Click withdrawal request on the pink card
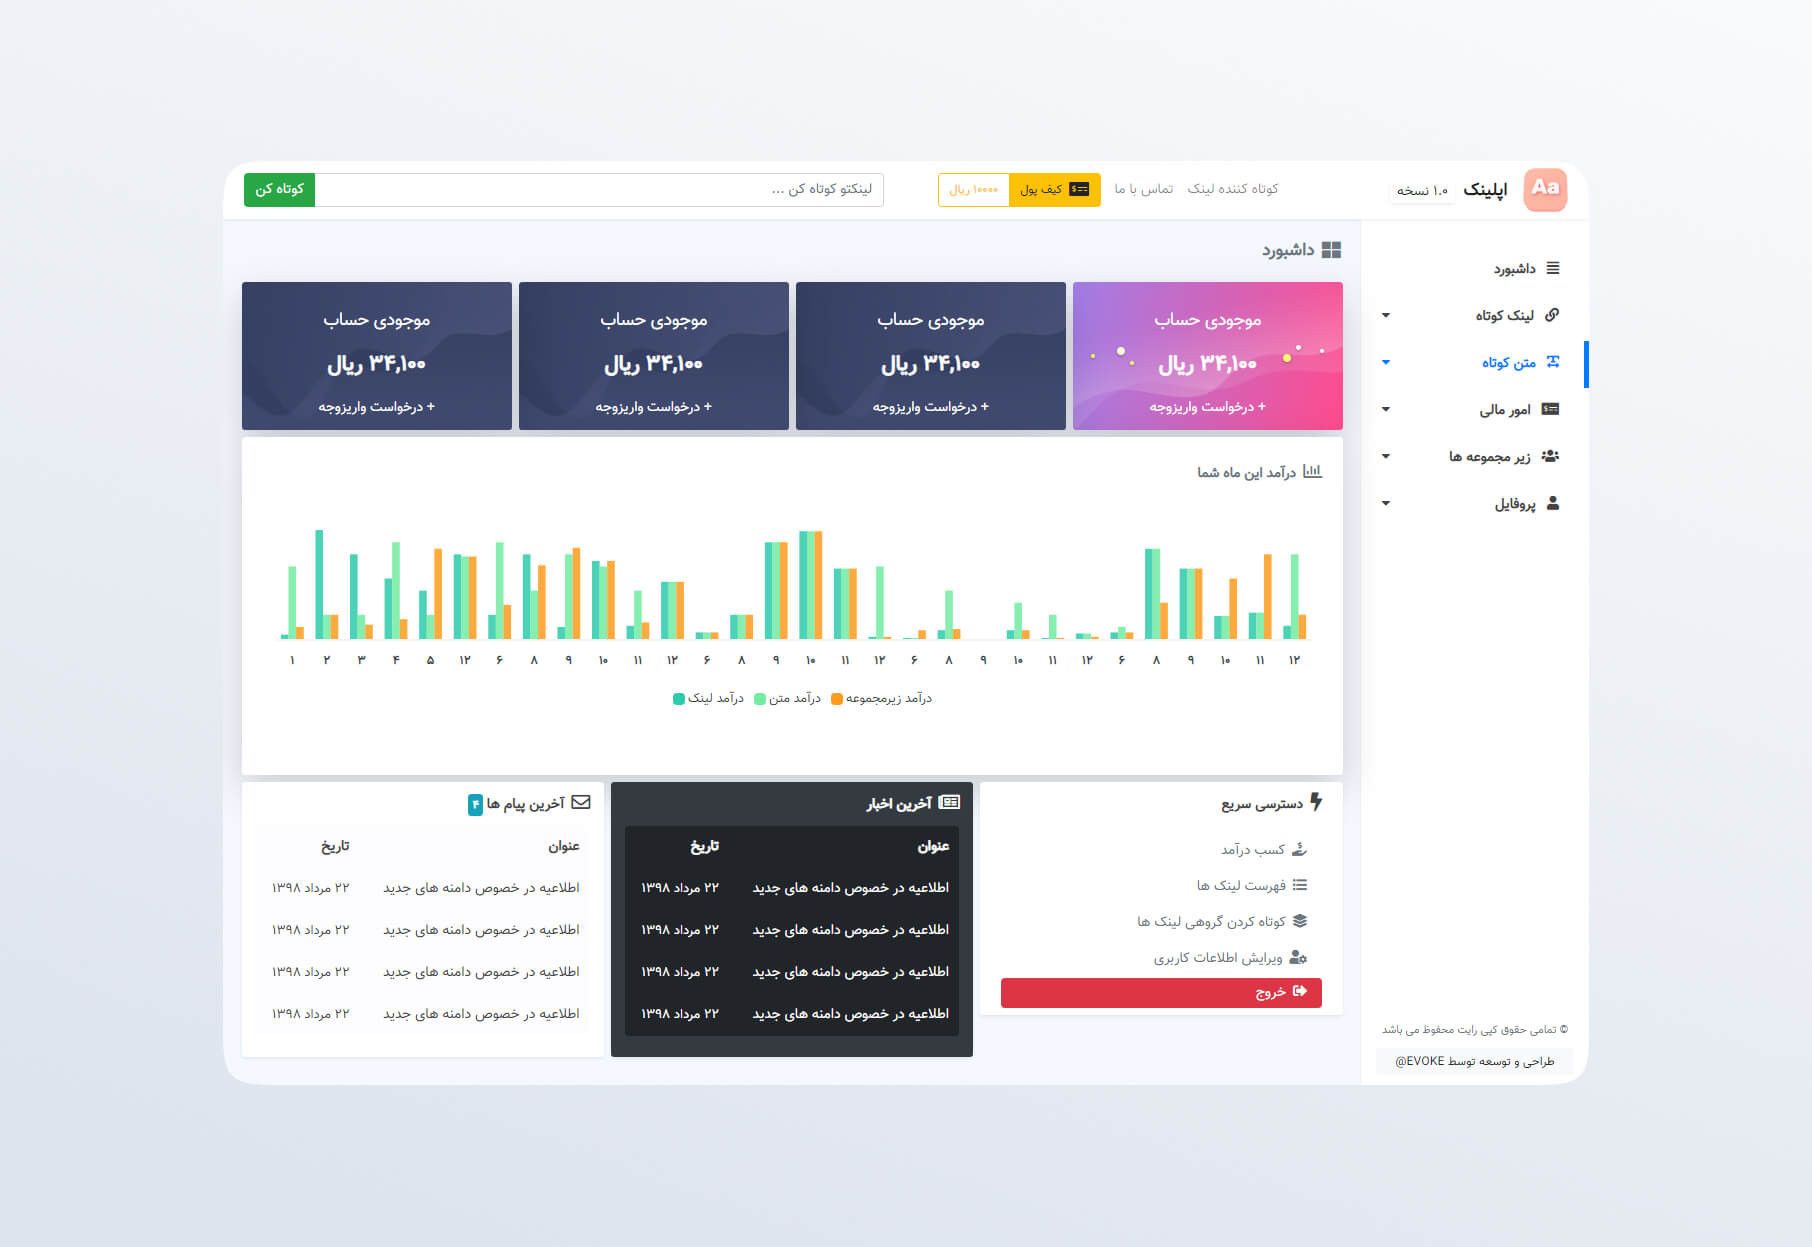 [1207, 407]
